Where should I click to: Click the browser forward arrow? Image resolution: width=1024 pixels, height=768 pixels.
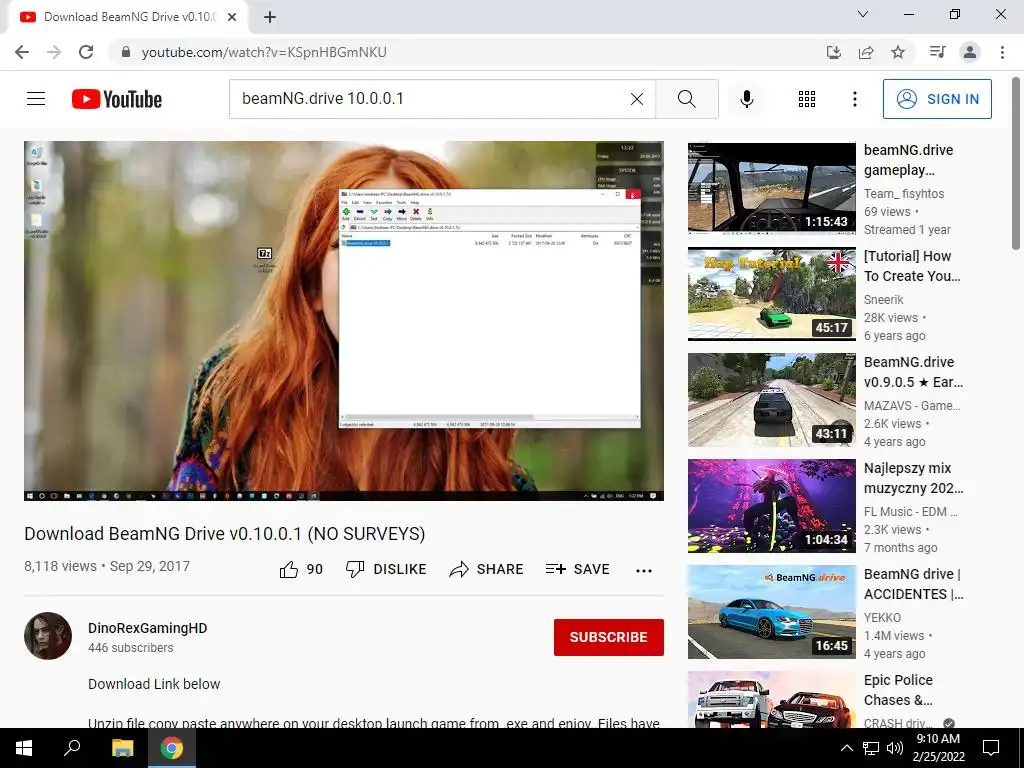[x=54, y=52]
